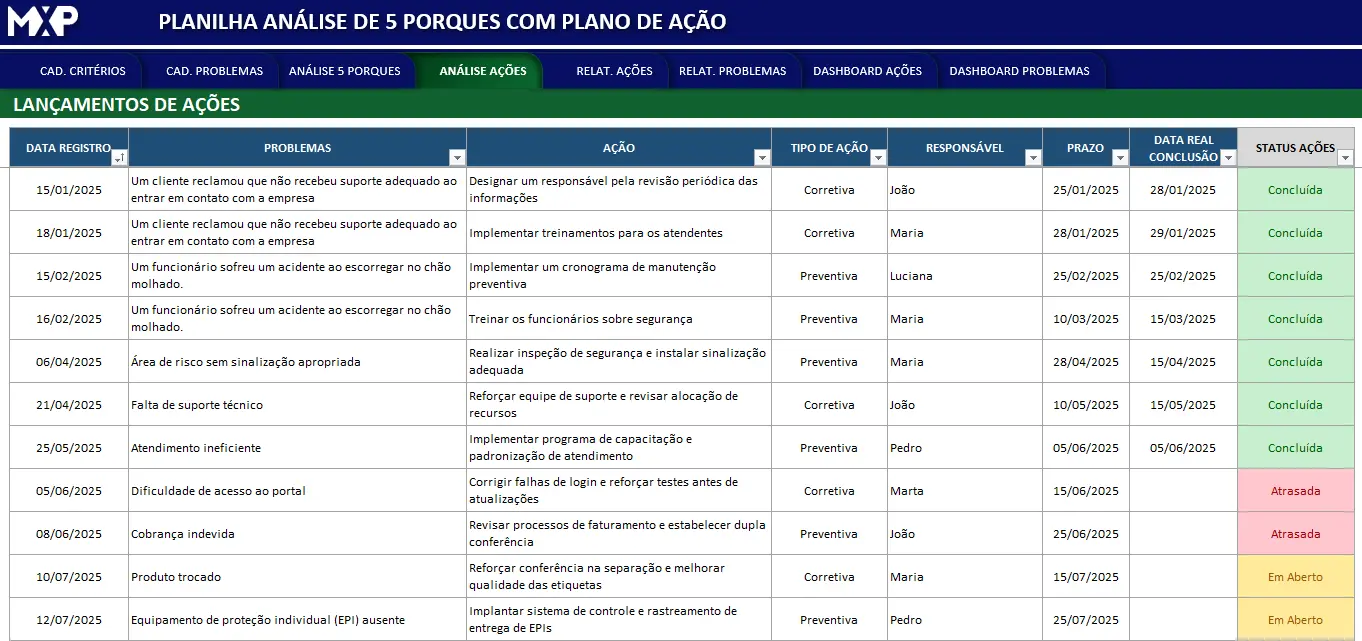Viewport: 1362px width, 641px height.
Task: Select the red Atrasada status for Cobrança indevida
Action: coord(1295,534)
